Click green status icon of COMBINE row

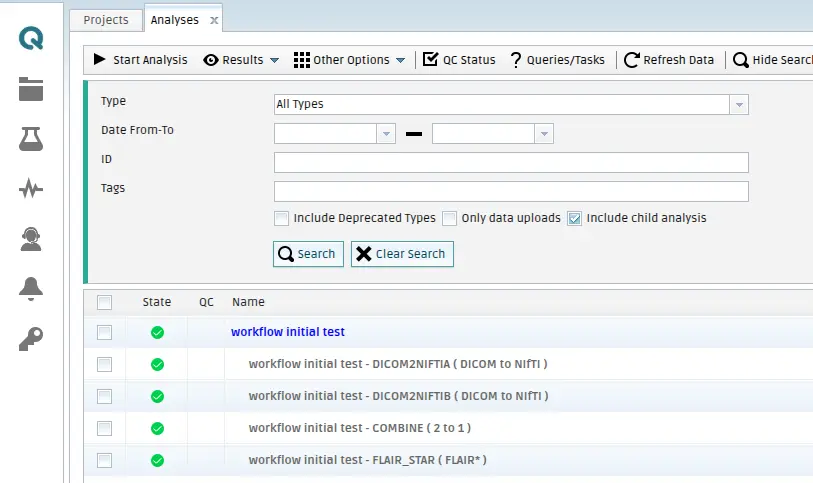click(158, 429)
